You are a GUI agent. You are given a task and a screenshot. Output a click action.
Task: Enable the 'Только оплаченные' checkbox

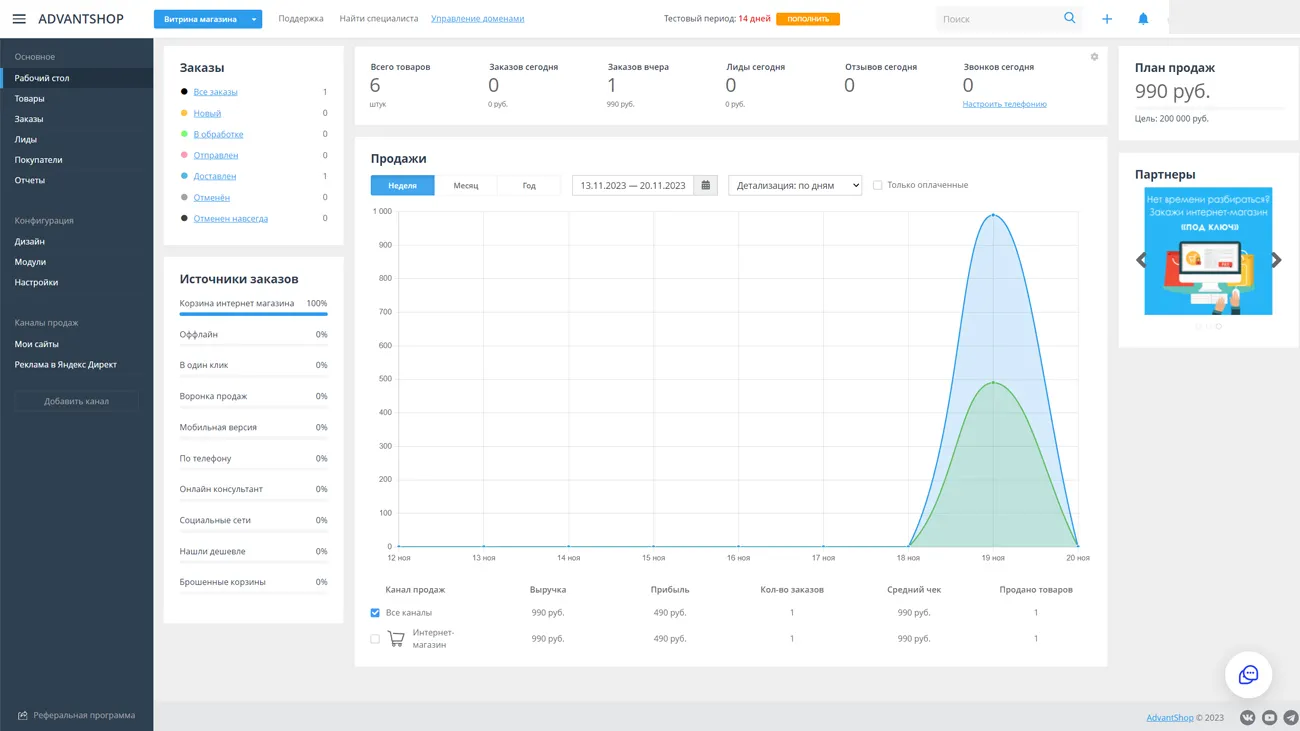878,185
